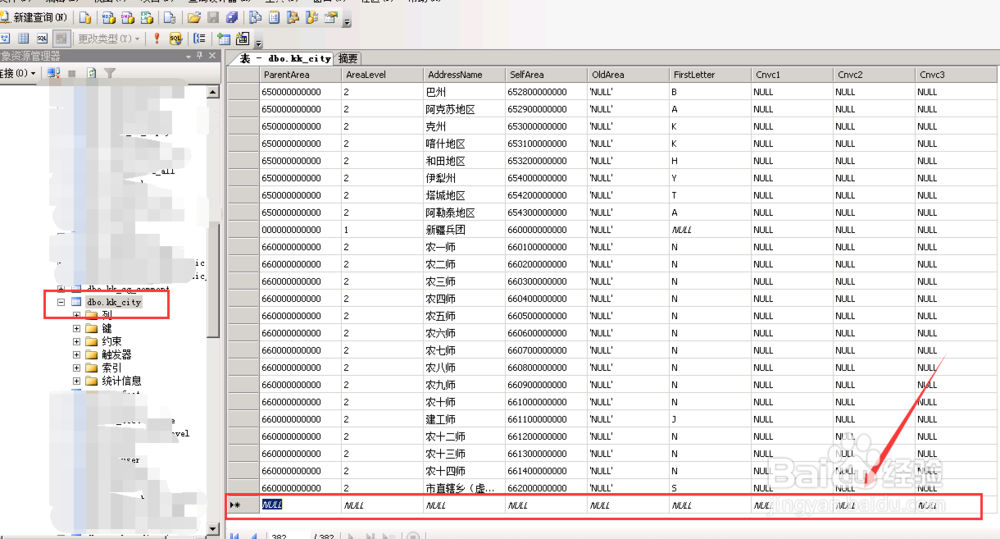Image resolution: width=1000 pixels, height=539 pixels.
Task: Click the Save All icon
Action: click(232, 18)
